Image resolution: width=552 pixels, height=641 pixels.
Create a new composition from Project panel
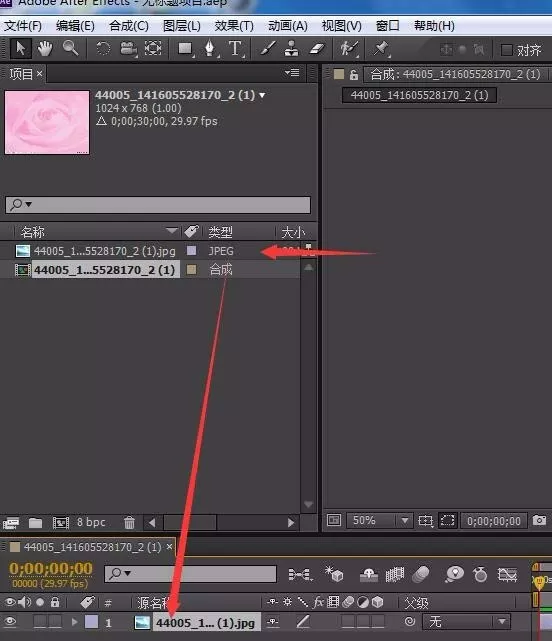pyautogui.click(x=61, y=523)
